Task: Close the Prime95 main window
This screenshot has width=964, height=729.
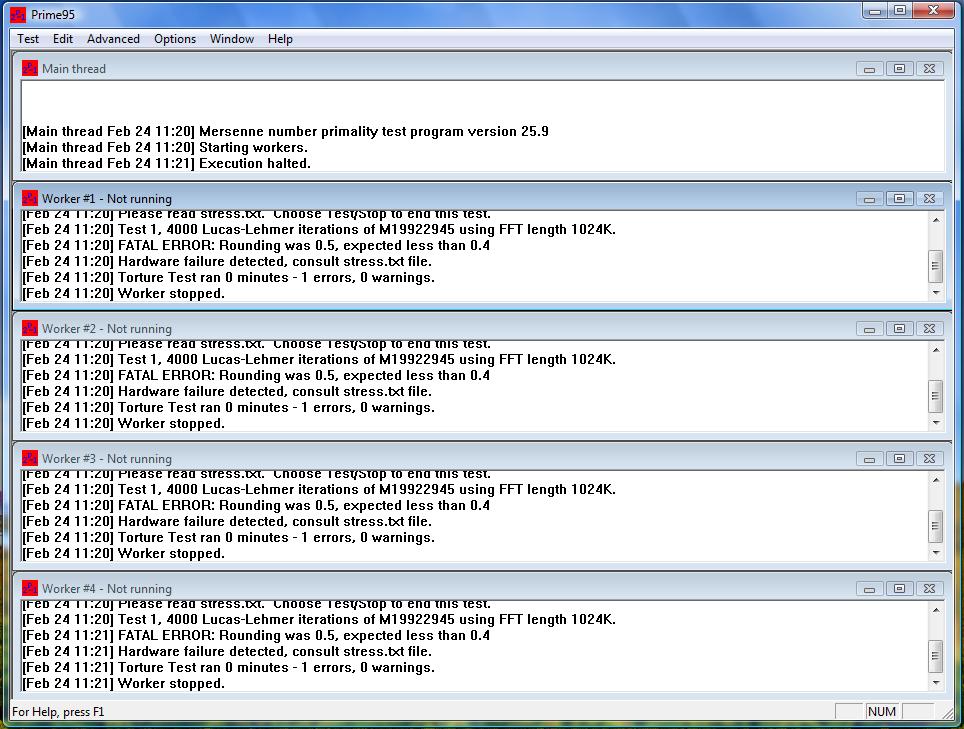Action: tap(933, 10)
